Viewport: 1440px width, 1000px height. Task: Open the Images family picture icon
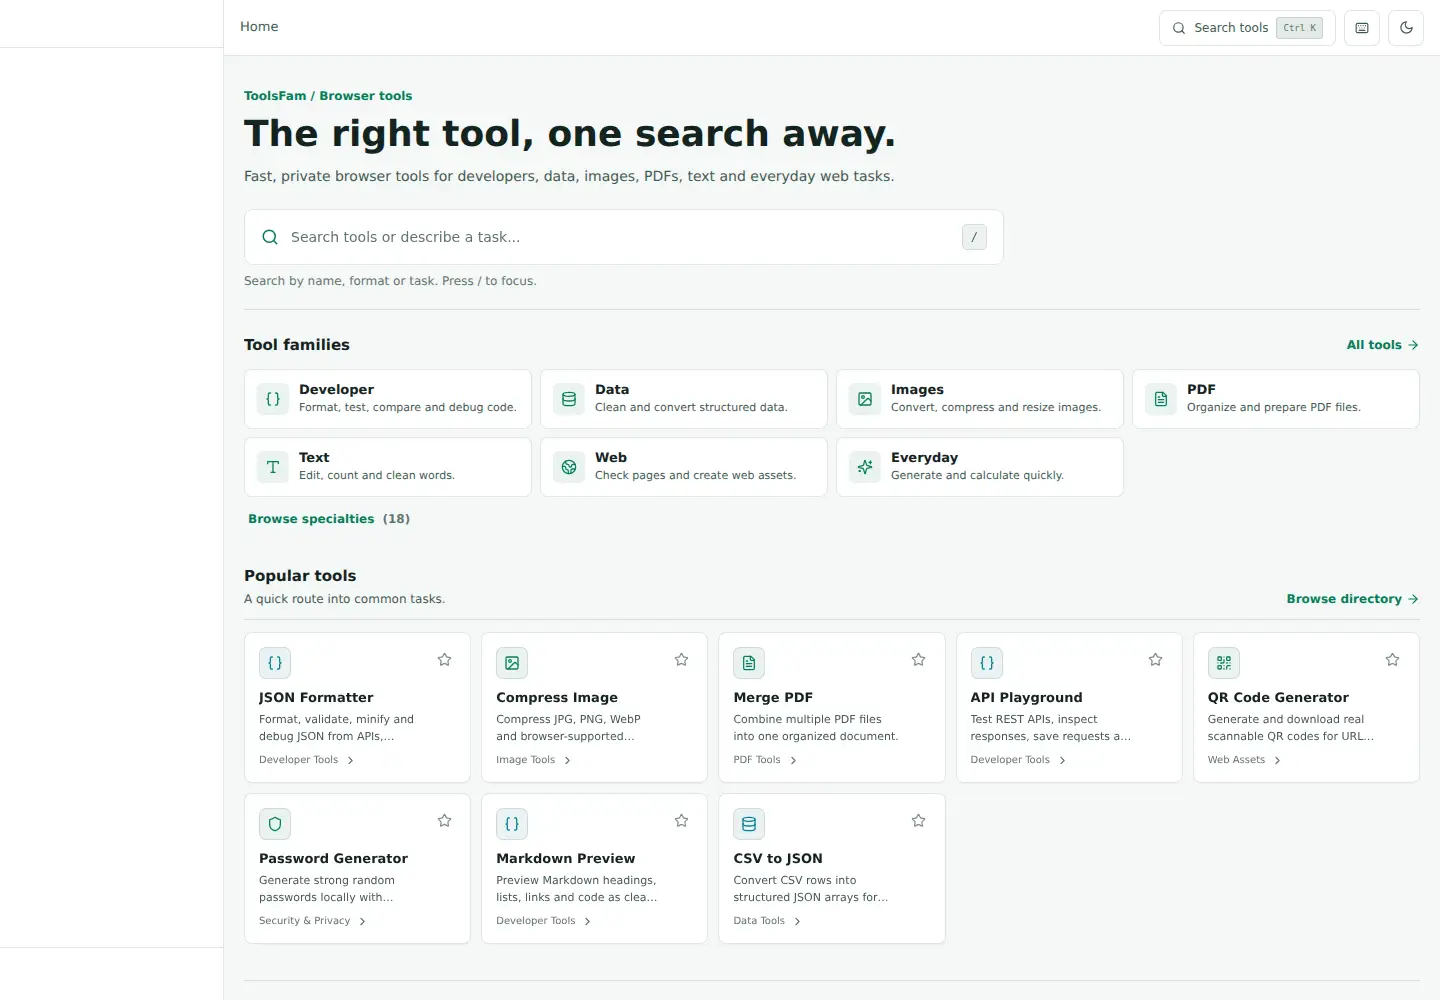[x=865, y=399]
